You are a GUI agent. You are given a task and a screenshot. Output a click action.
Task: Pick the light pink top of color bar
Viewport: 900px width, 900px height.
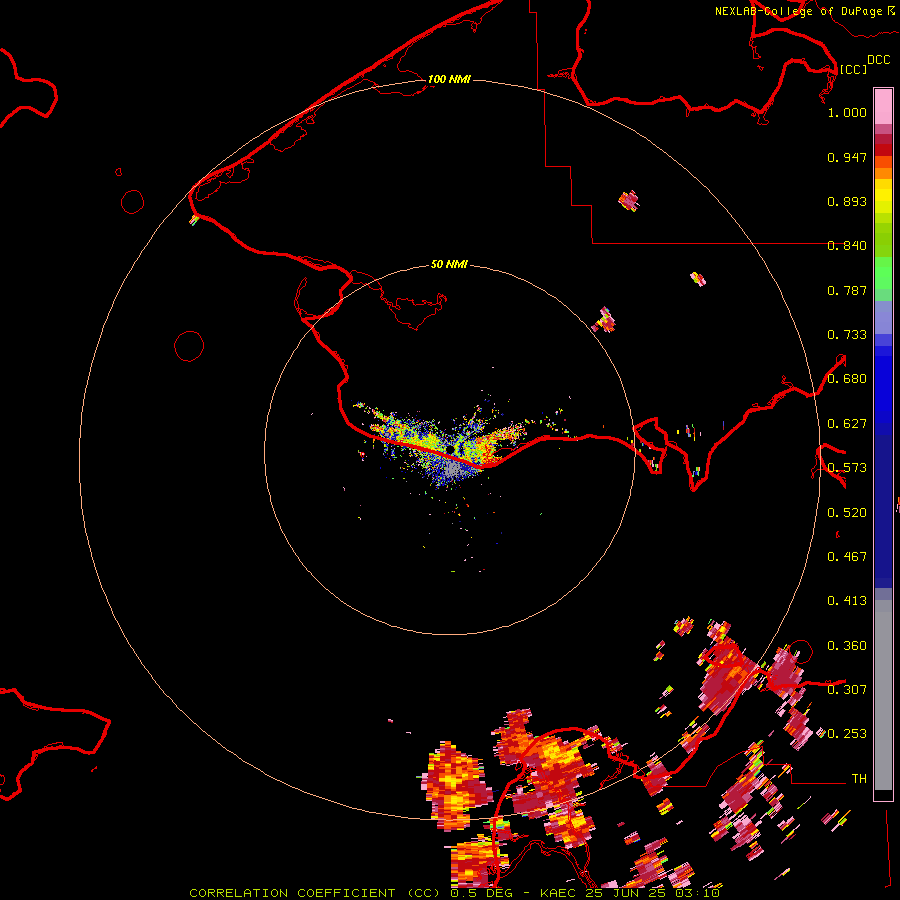(883, 107)
